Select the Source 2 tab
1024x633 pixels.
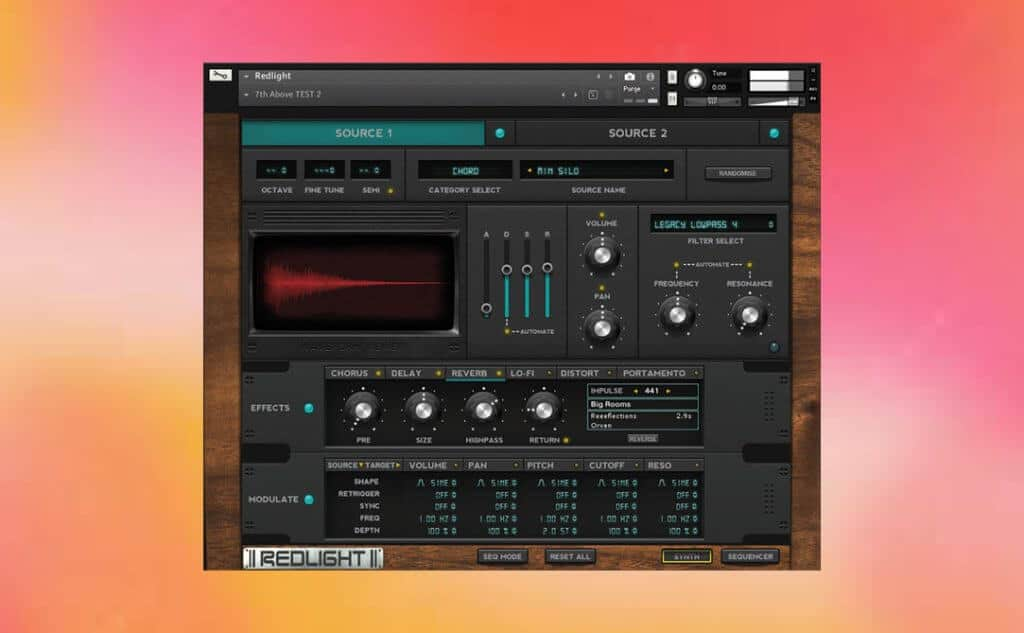tap(638, 133)
